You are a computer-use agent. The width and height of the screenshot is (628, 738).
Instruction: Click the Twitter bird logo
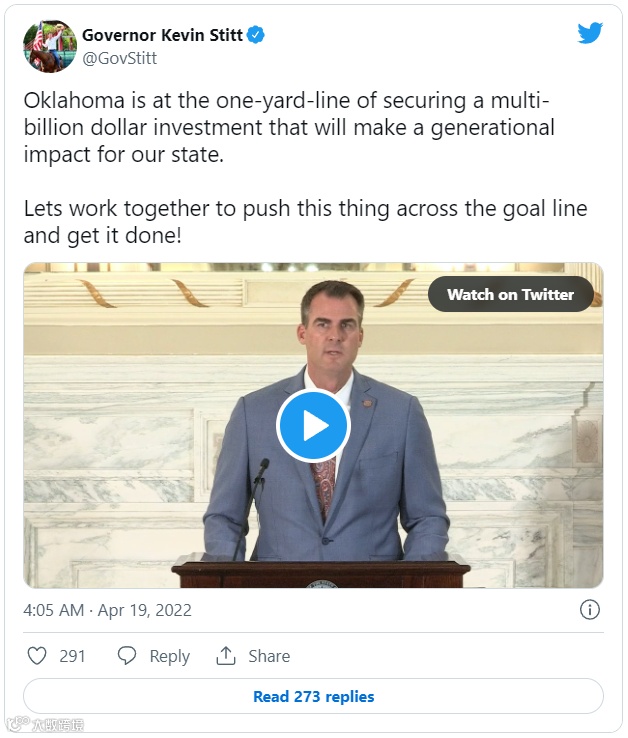click(x=590, y=33)
